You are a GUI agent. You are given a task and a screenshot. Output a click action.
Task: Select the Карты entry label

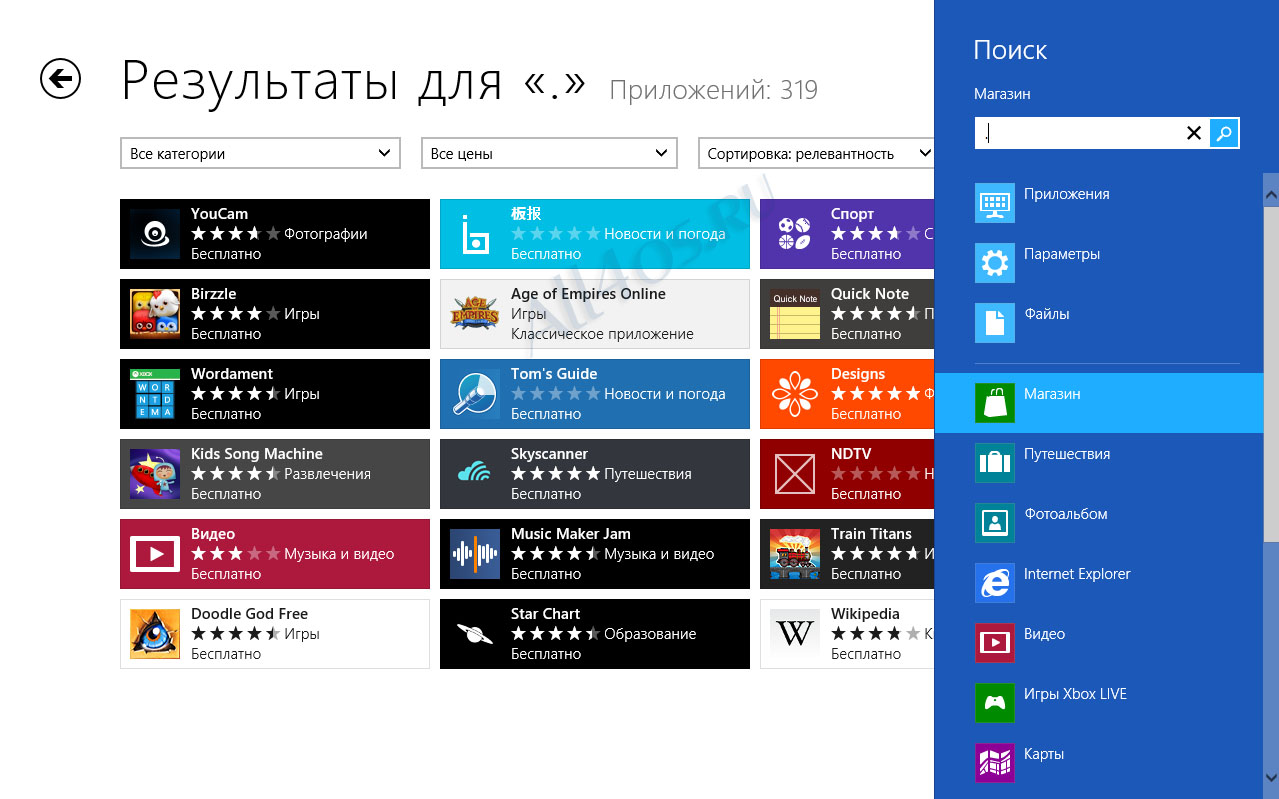click(1044, 754)
